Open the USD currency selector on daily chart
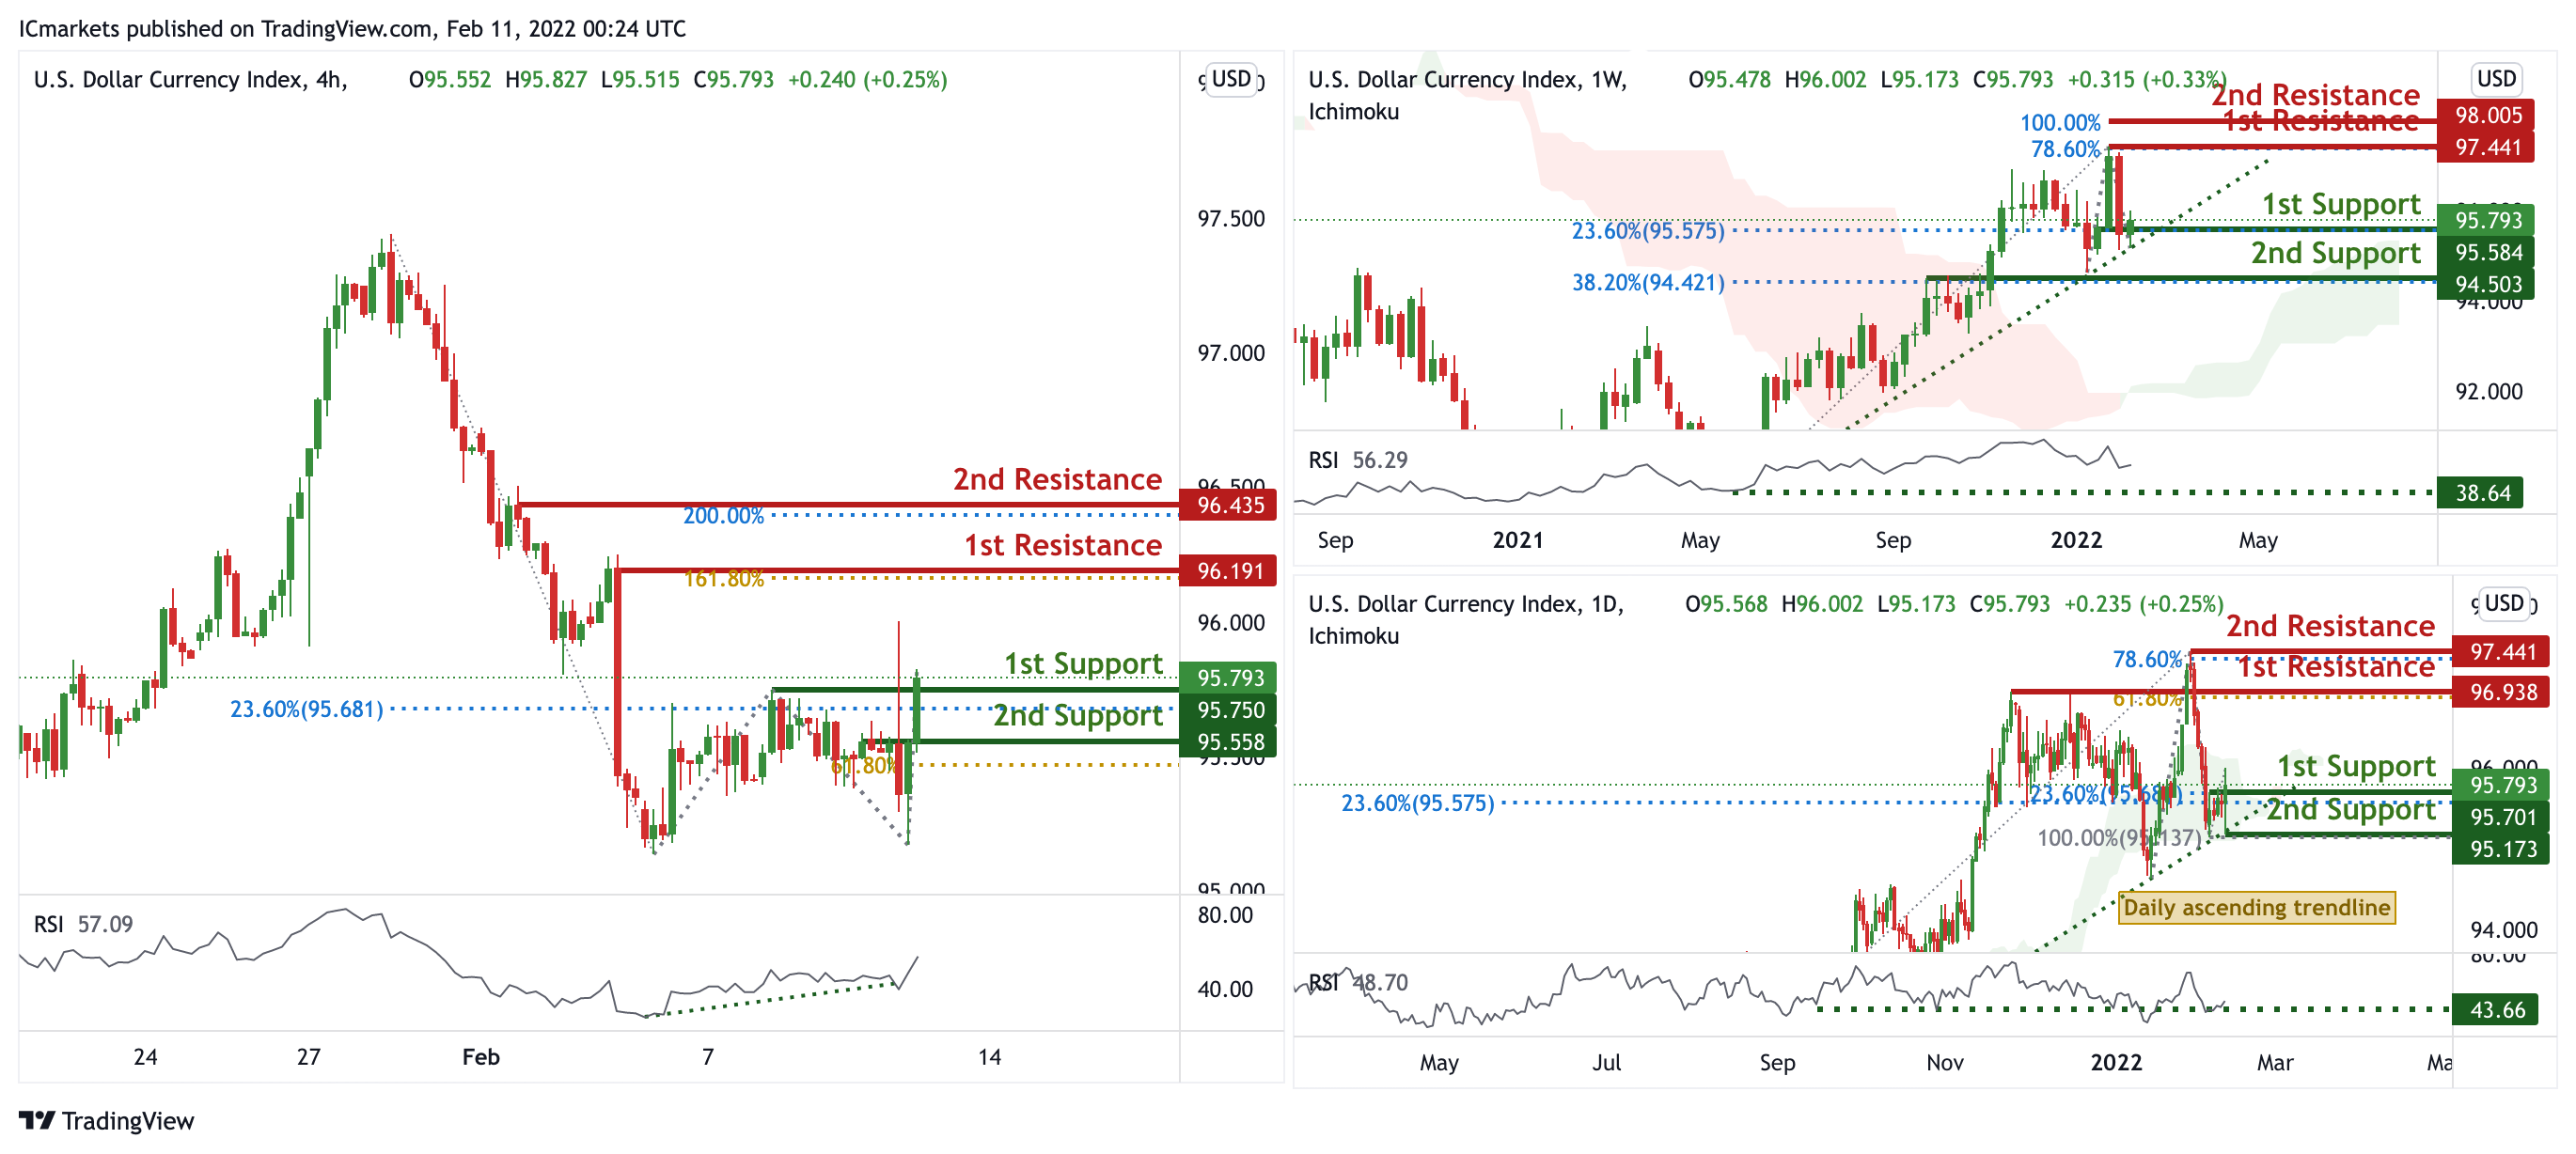2576x1154 pixels. 2503,603
